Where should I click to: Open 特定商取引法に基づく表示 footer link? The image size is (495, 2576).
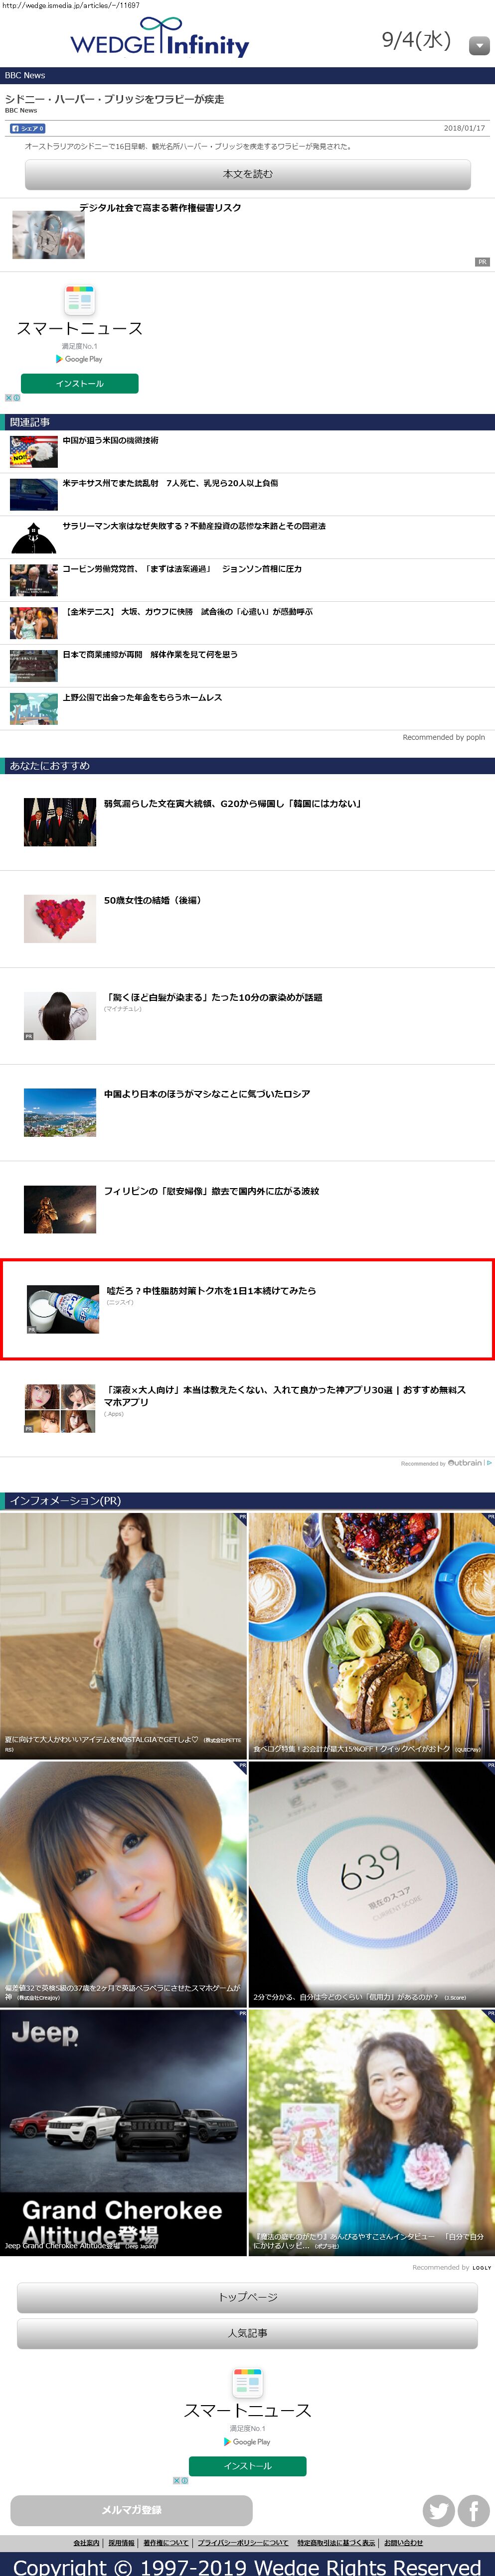pos(336,2543)
